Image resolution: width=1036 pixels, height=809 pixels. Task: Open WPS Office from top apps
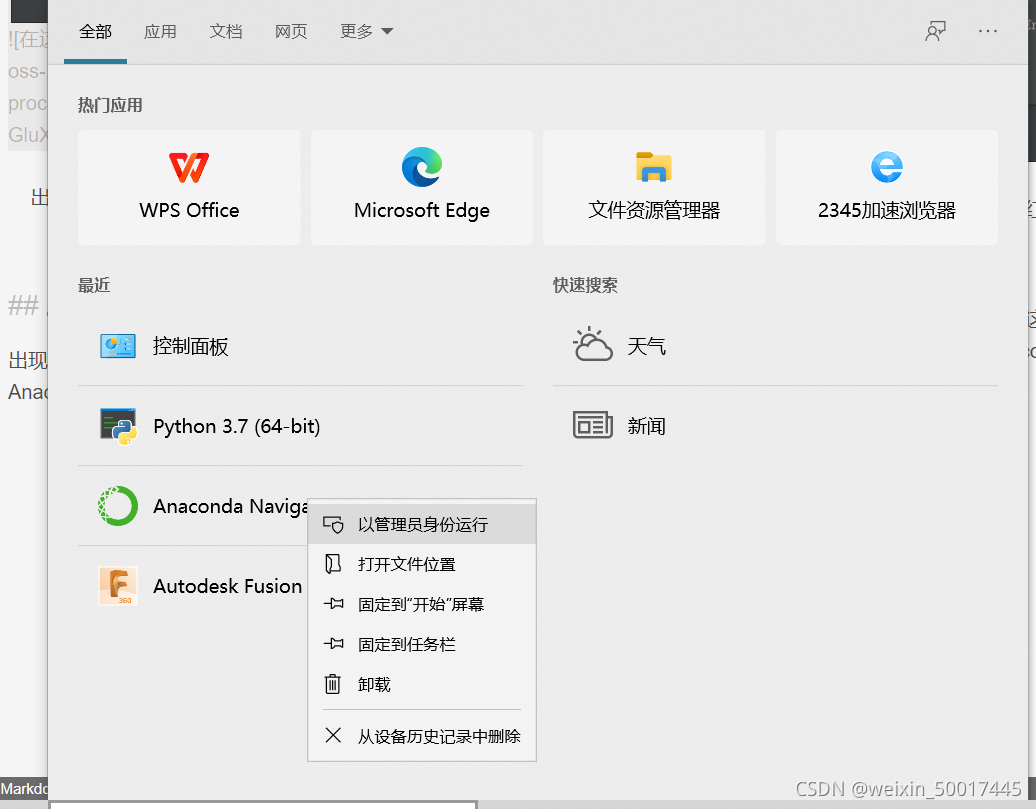(x=189, y=187)
